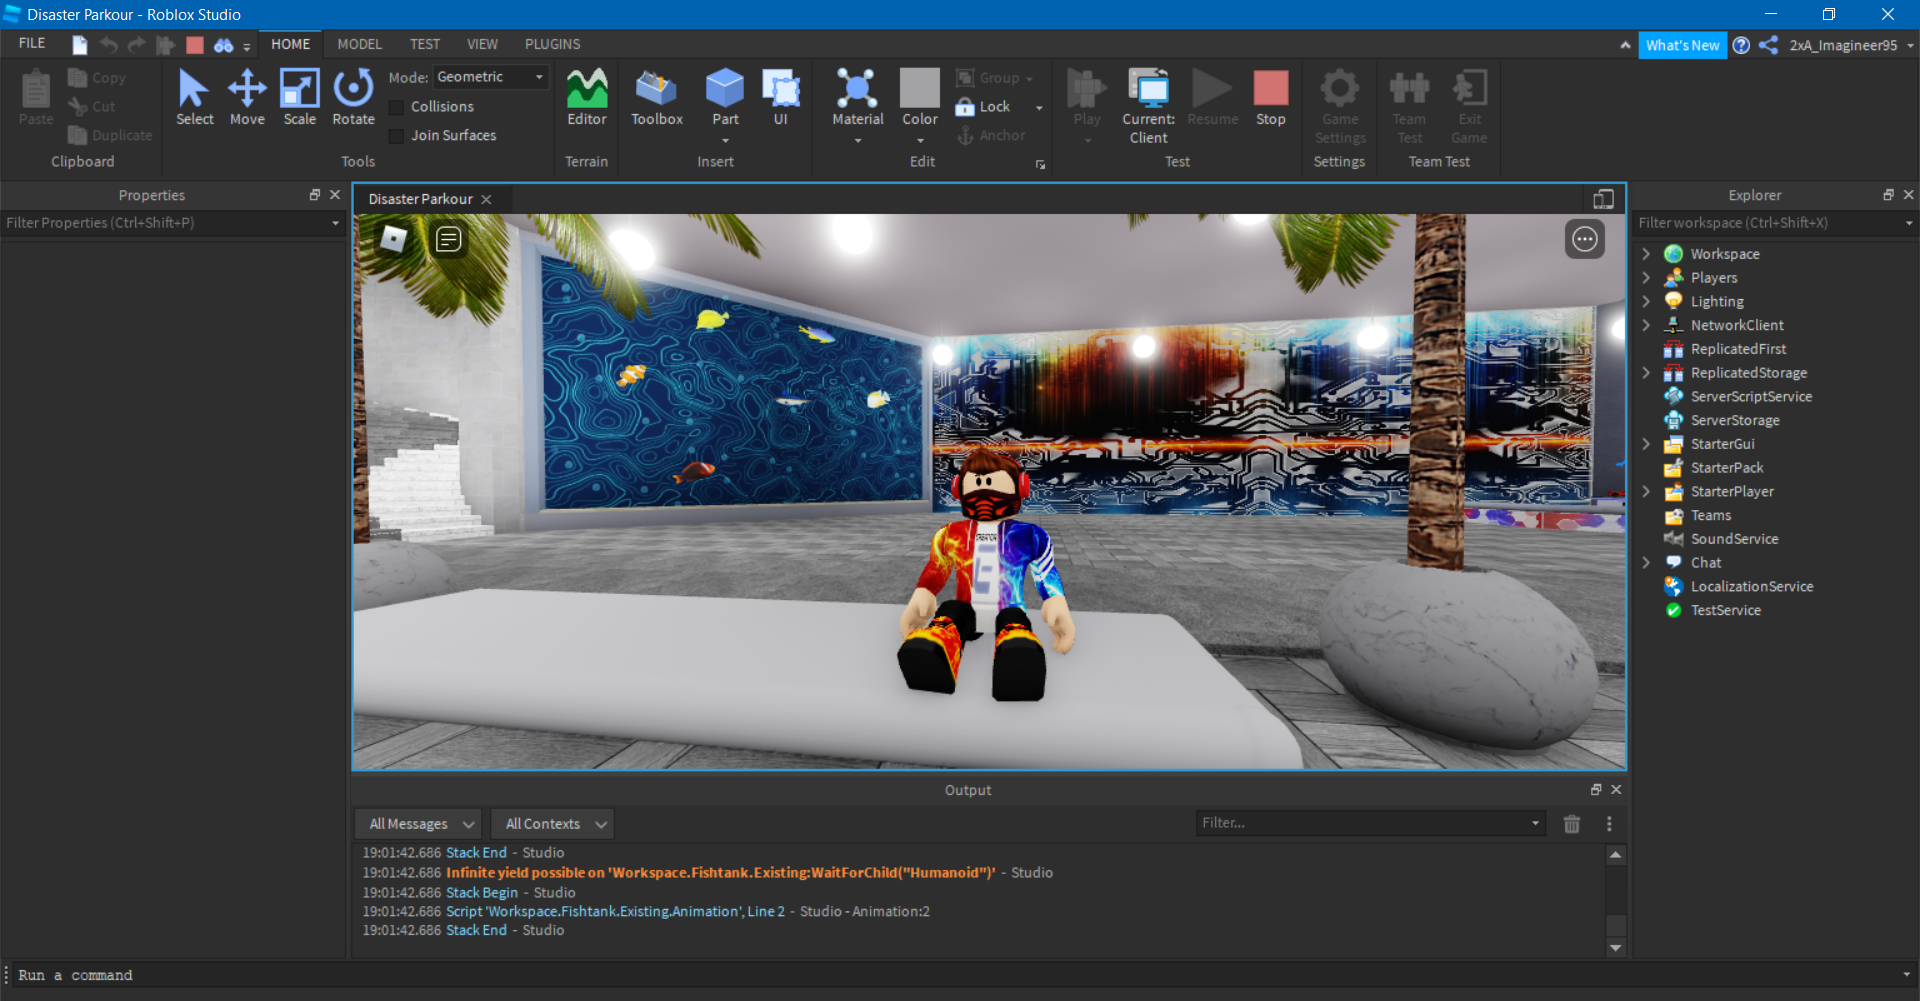Enable the Collisions checkbox
The image size is (1920, 1001).
(397, 107)
